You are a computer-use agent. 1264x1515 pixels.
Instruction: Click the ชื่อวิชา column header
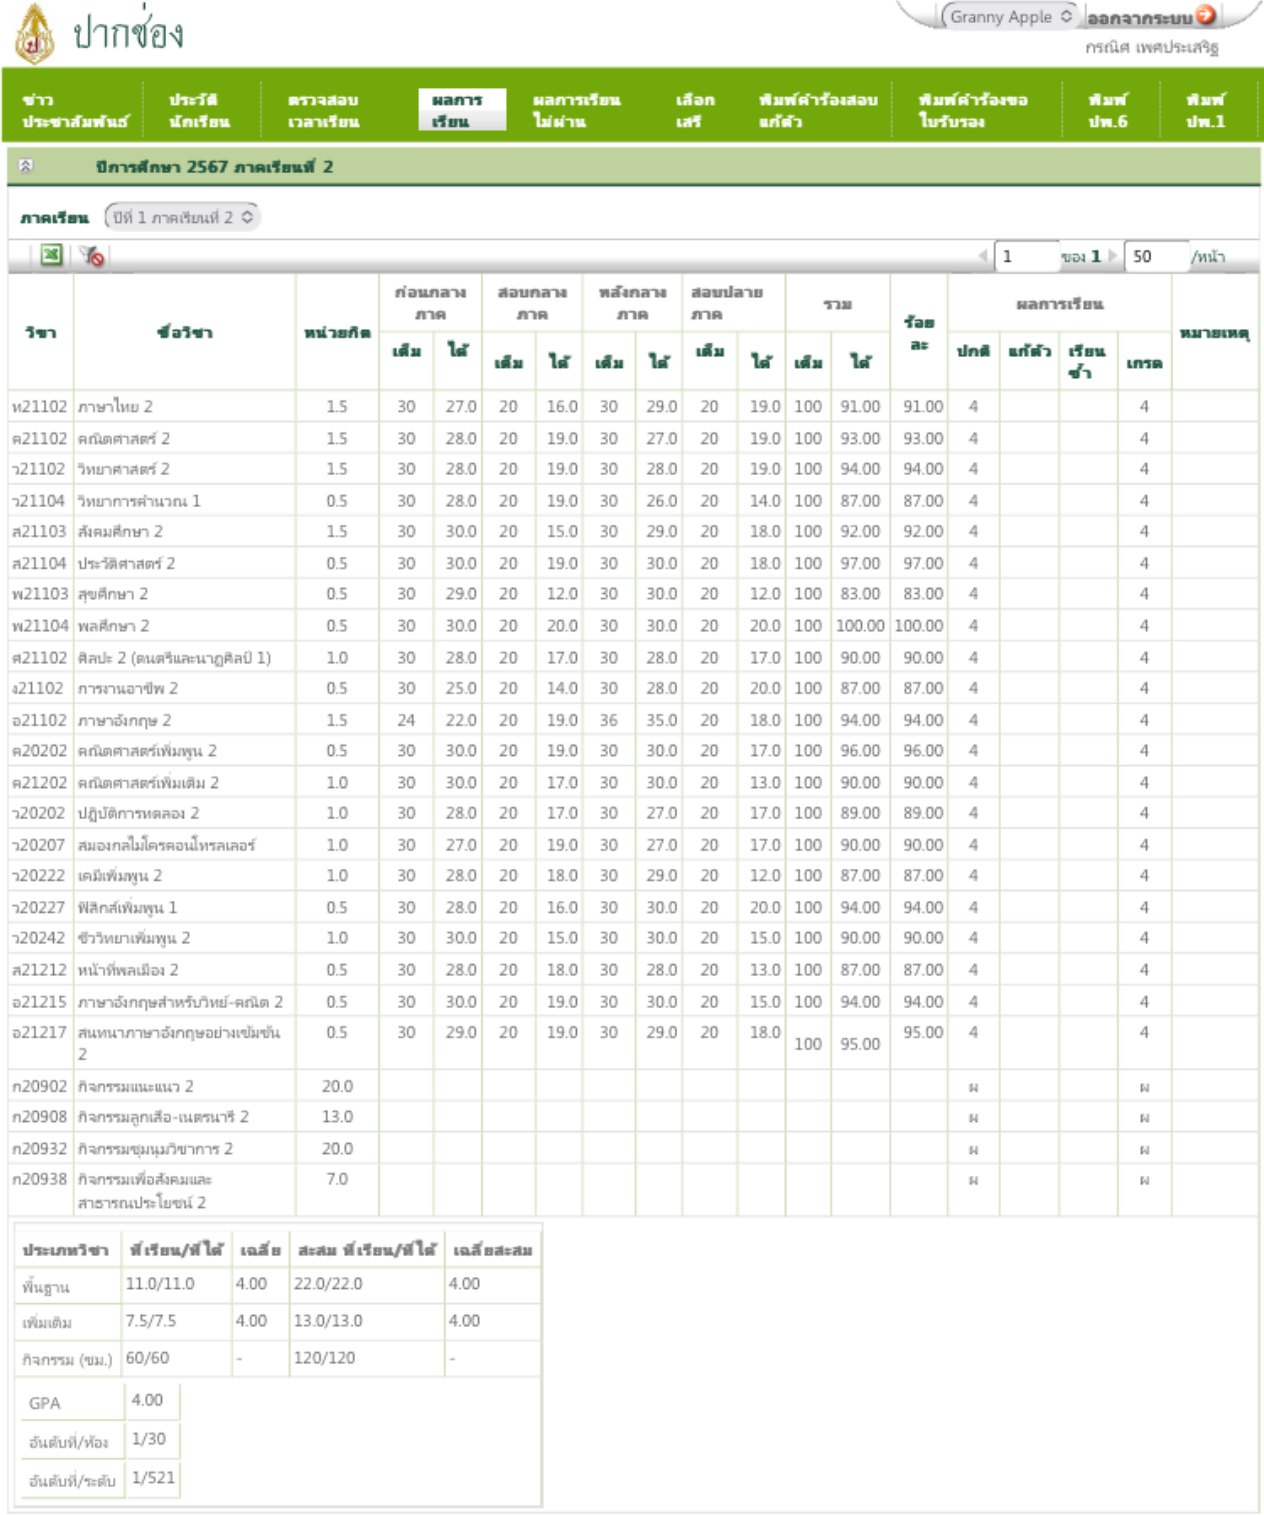tap(185, 332)
